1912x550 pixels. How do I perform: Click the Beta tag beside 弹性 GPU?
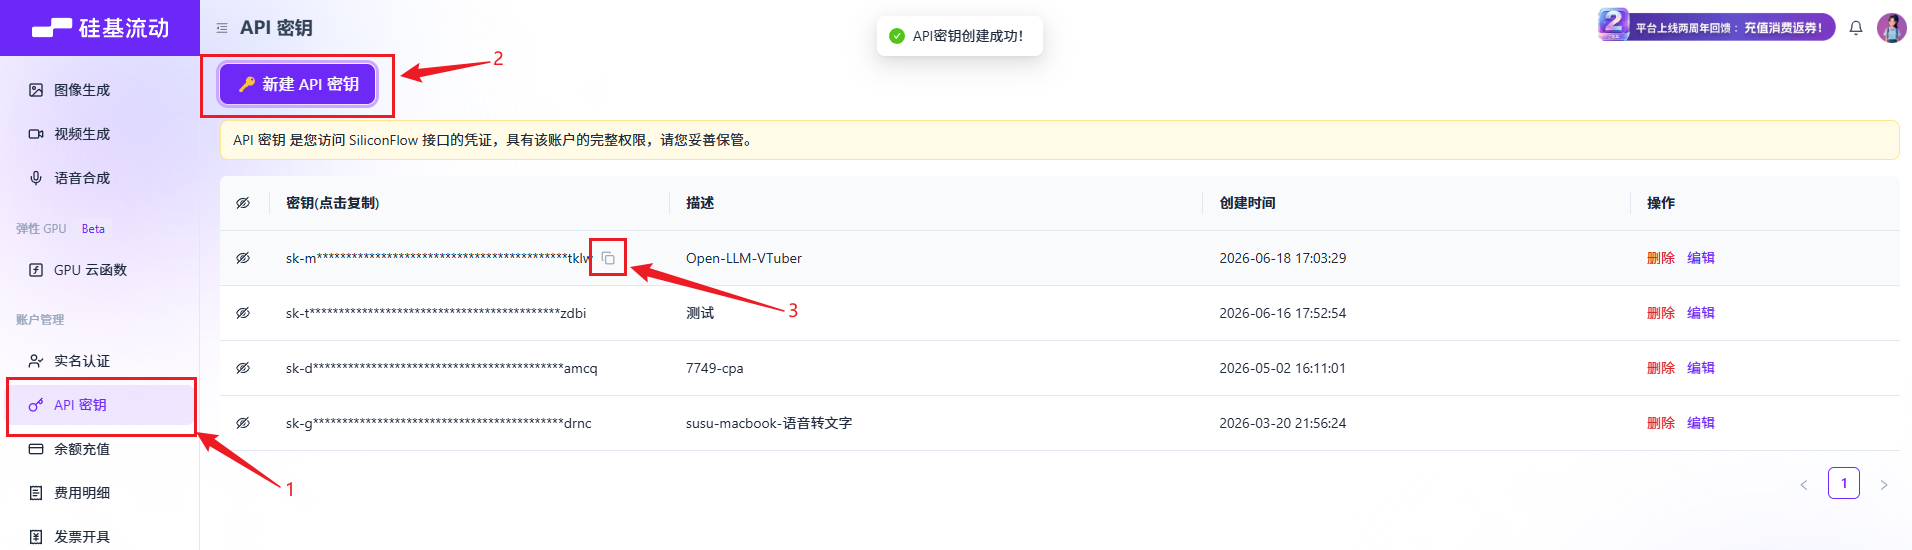[x=93, y=229]
